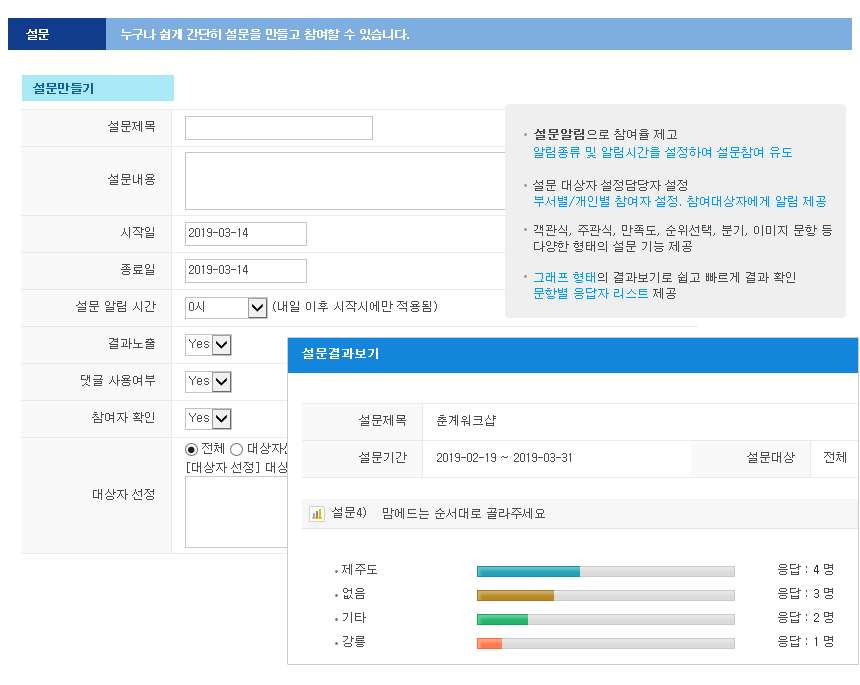Click the blue 제주도 result bar
Screen dimensions: 860x685
(x=528, y=571)
